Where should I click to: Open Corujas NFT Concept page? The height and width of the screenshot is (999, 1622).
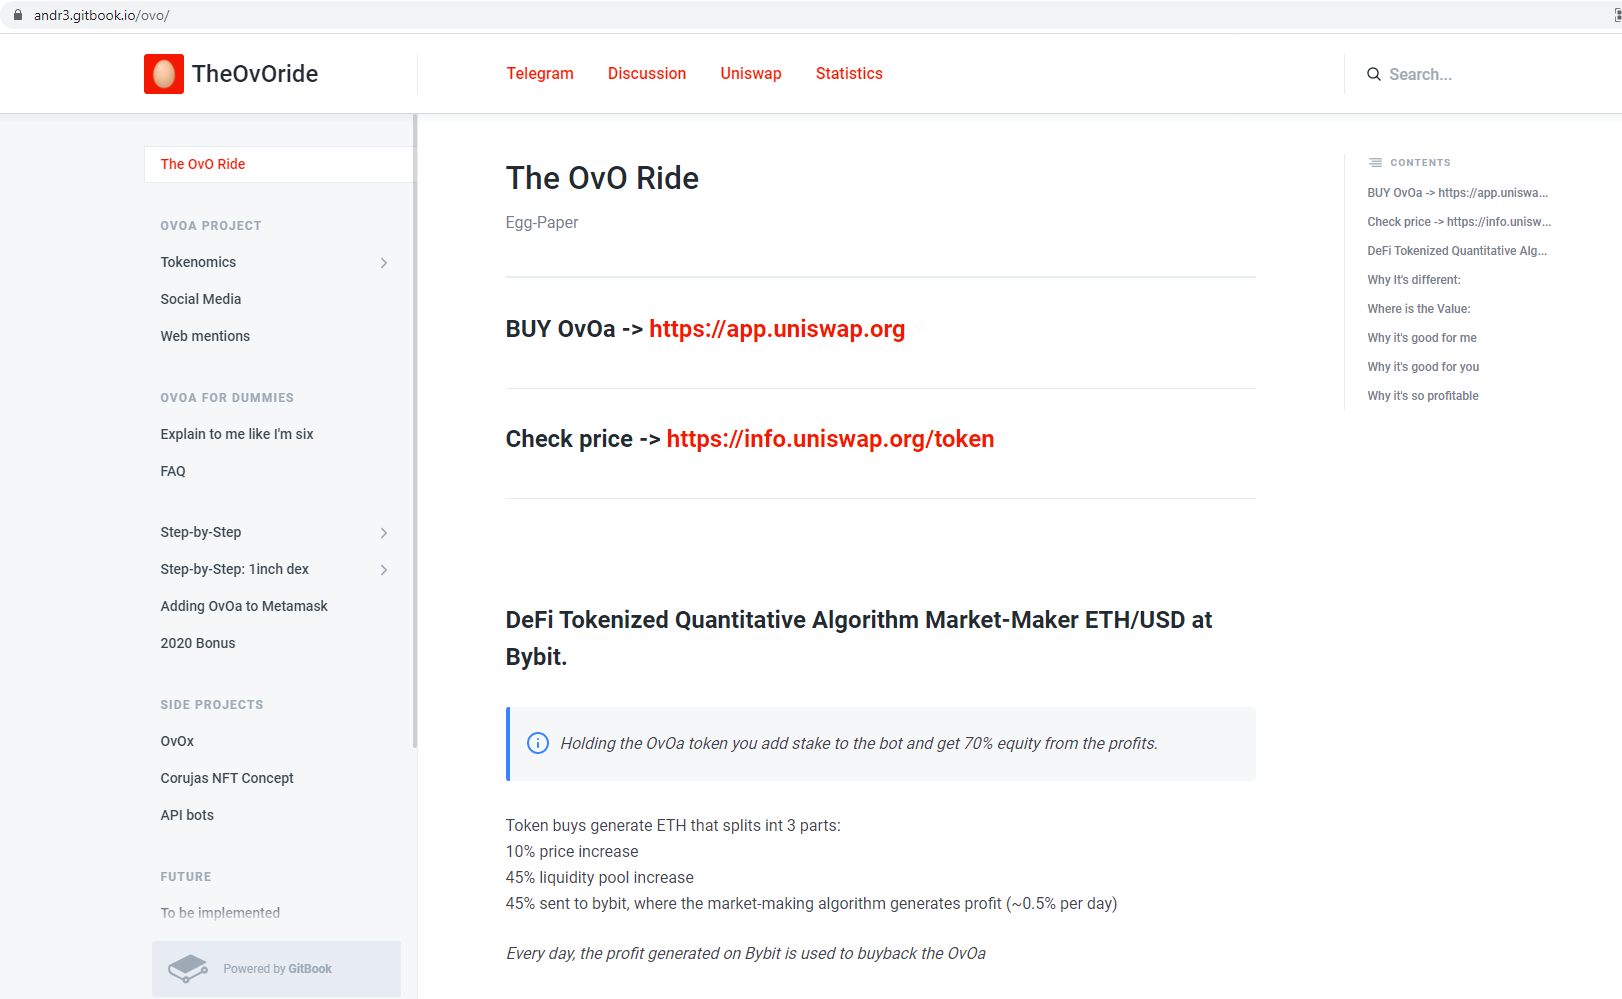[227, 778]
